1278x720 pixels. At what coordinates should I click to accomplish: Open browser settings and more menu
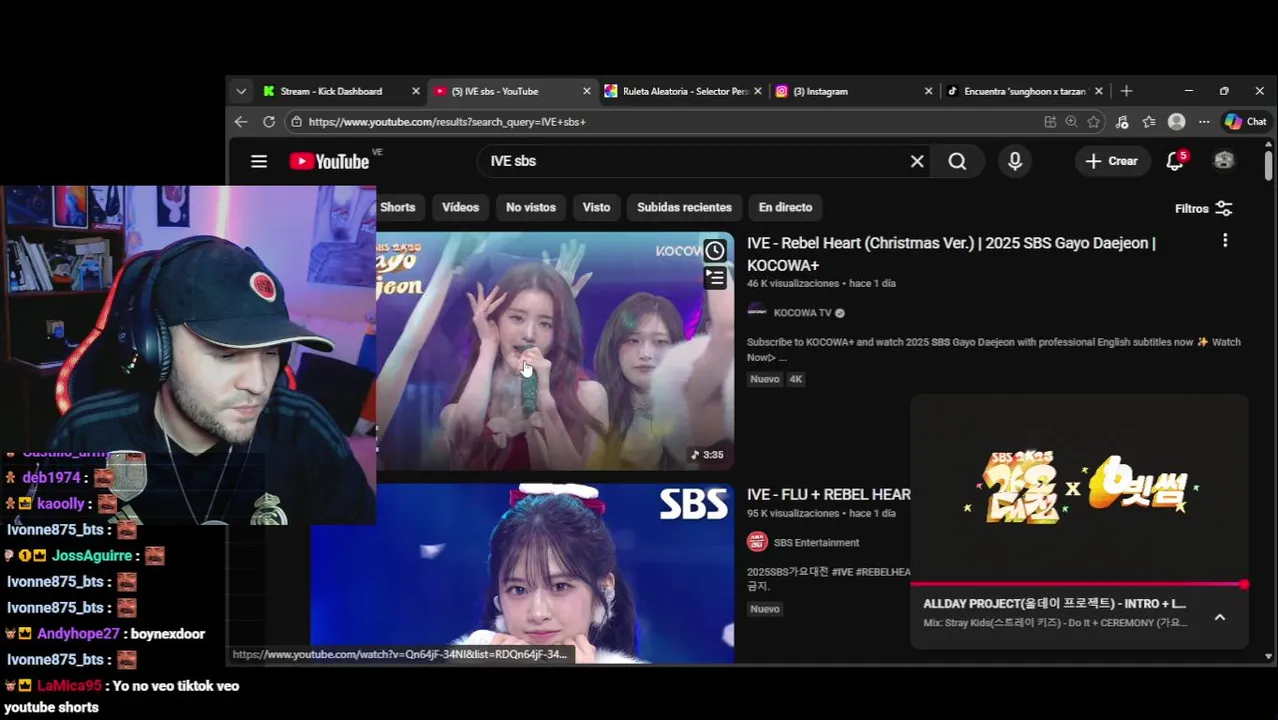(1204, 121)
